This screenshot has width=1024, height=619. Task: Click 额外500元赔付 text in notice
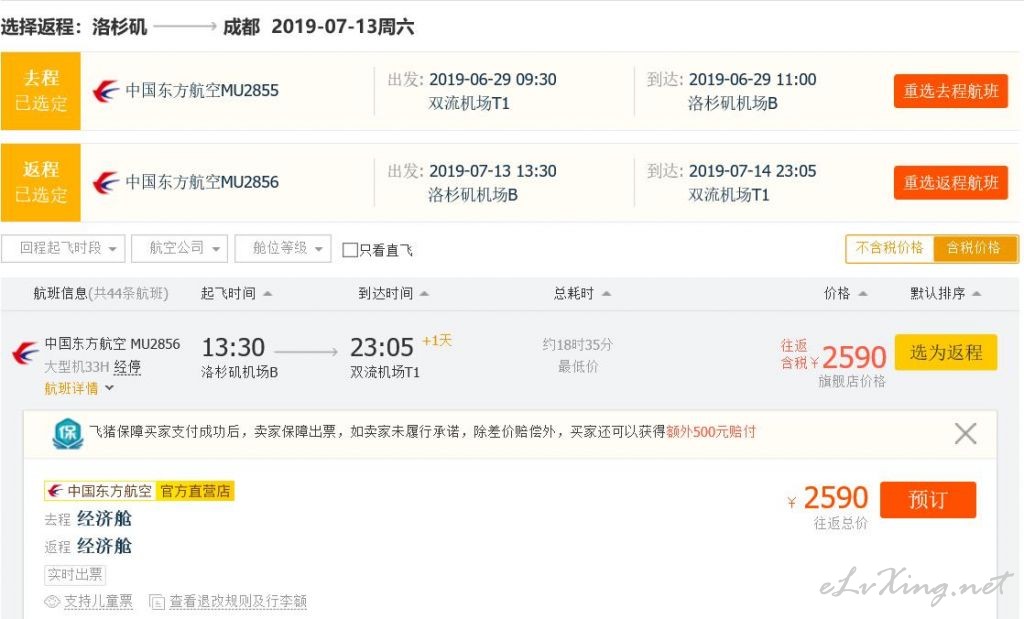click(711, 432)
